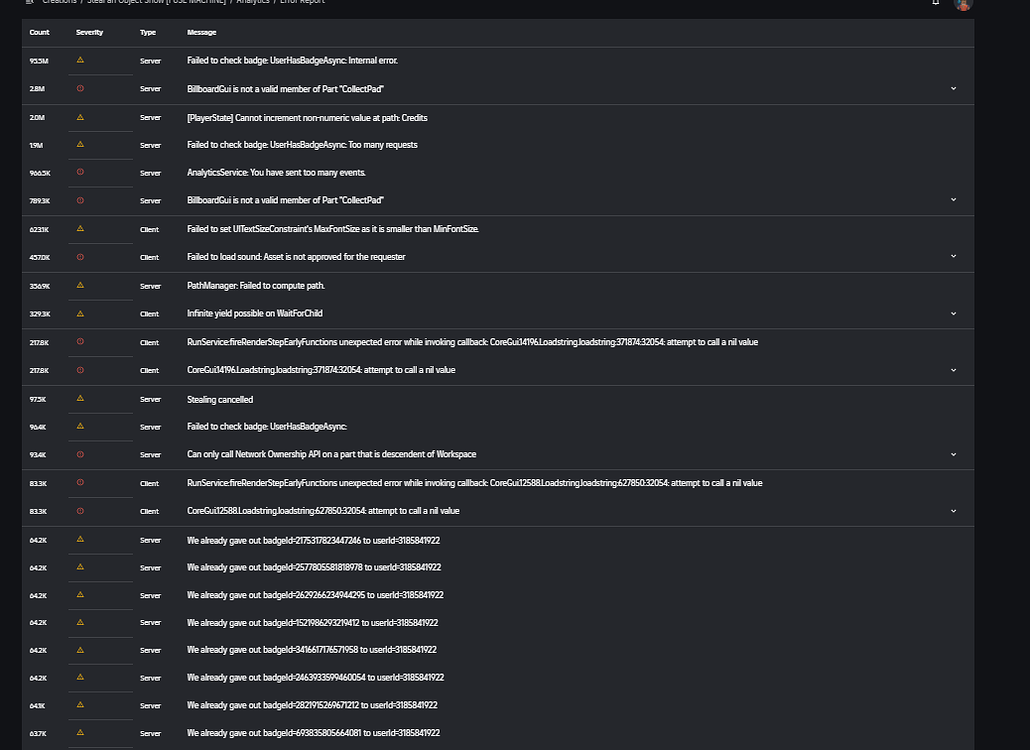Click the '457.0K' count cell

coord(39,257)
